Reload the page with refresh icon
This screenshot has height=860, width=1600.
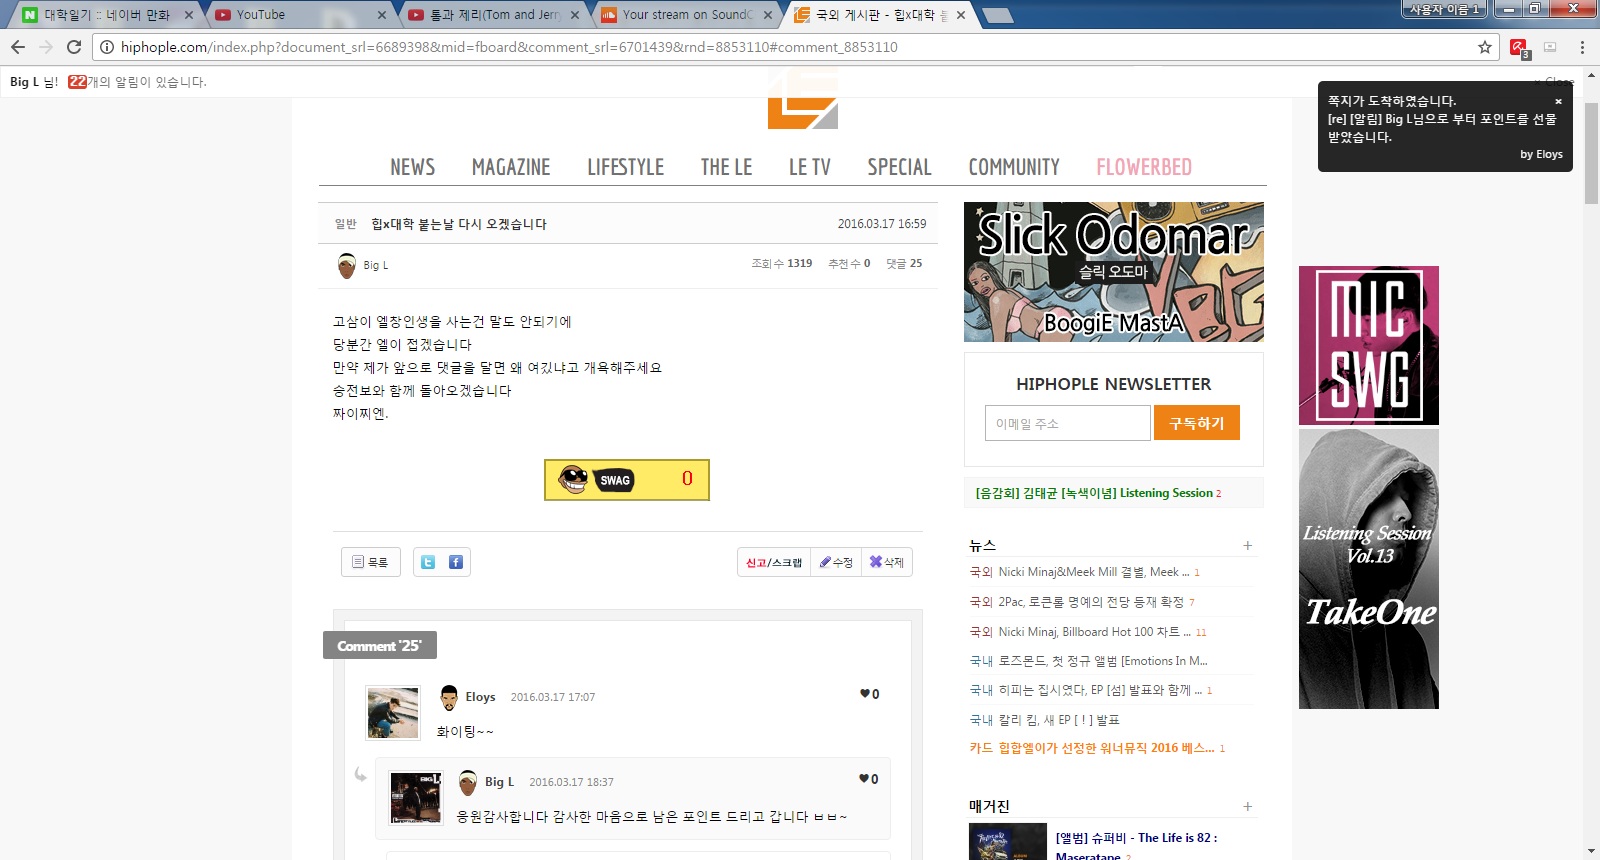[x=74, y=47]
